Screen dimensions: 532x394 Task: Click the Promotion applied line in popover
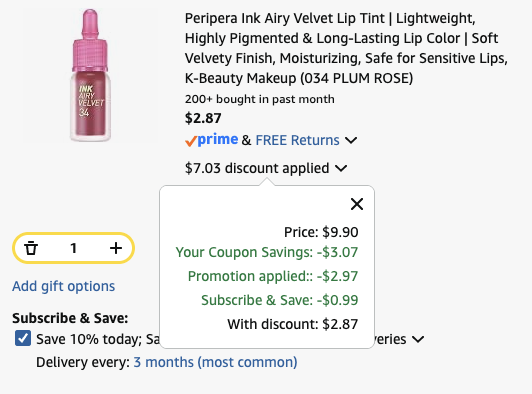pyautogui.click(x=273, y=276)
